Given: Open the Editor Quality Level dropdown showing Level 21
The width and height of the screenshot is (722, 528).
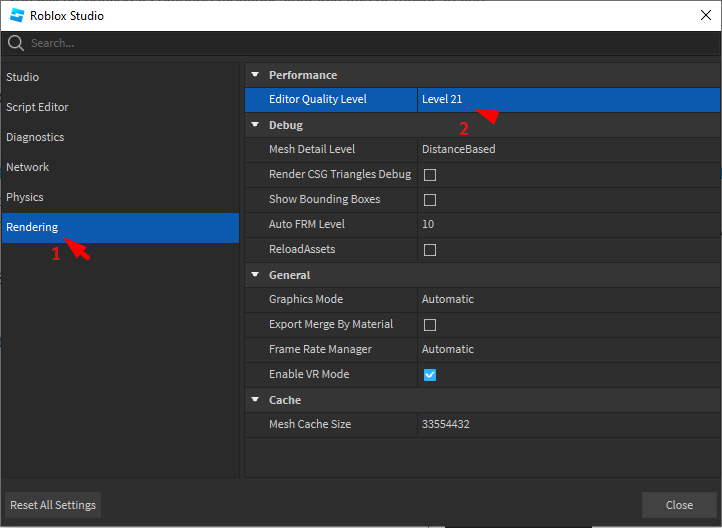Looking at the screenshot, I should [568, 99].
